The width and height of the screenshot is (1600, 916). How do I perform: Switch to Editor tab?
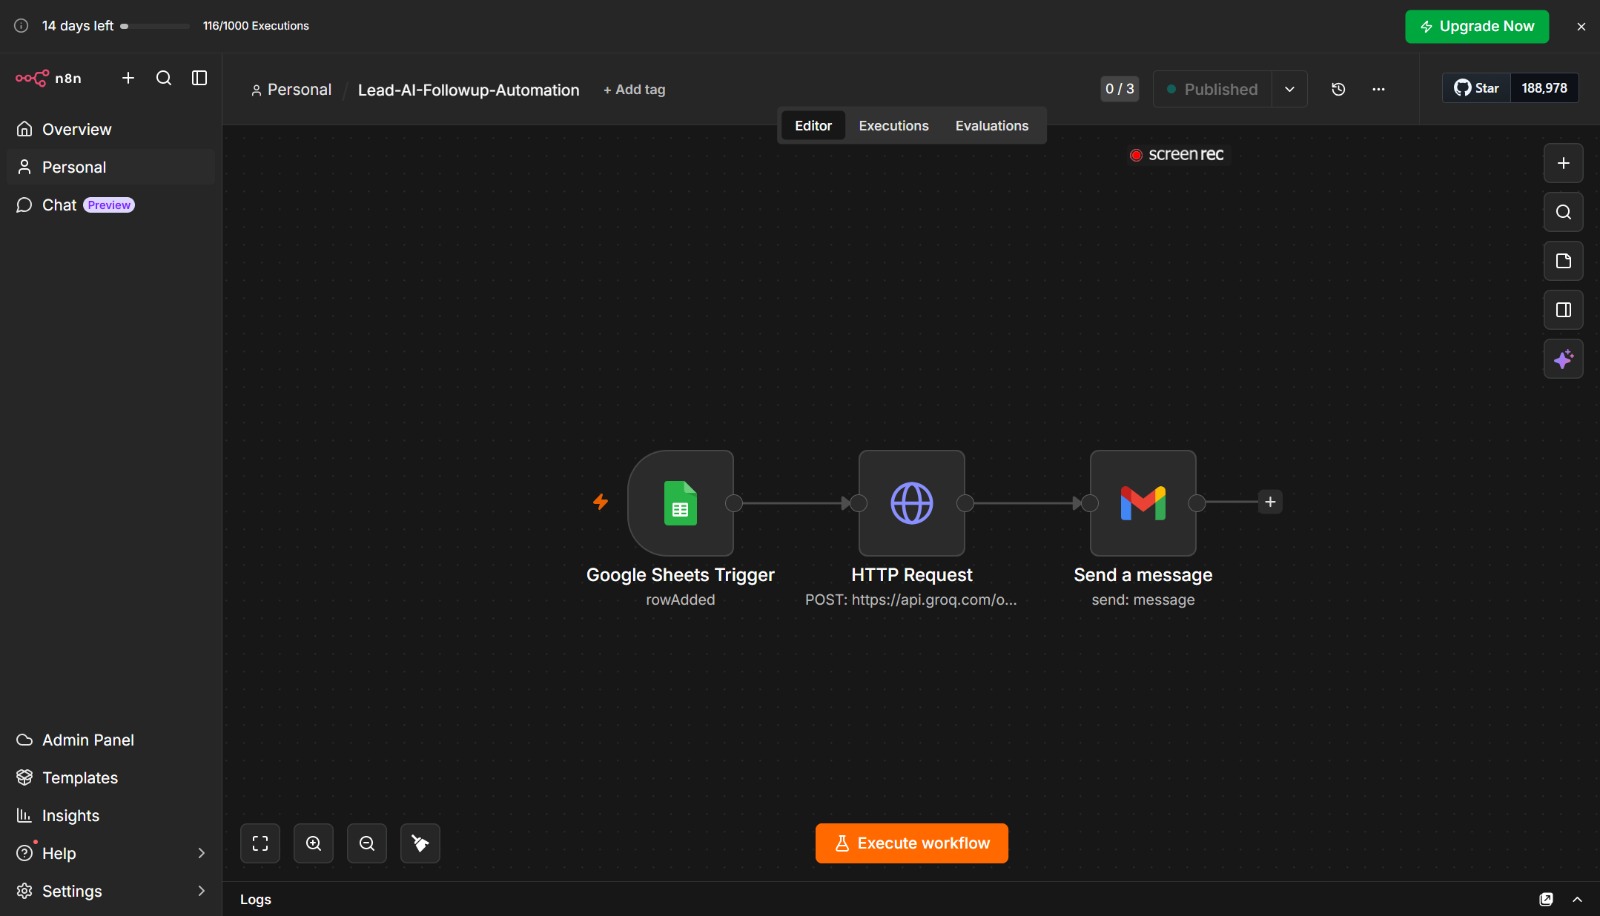(813, 126)
